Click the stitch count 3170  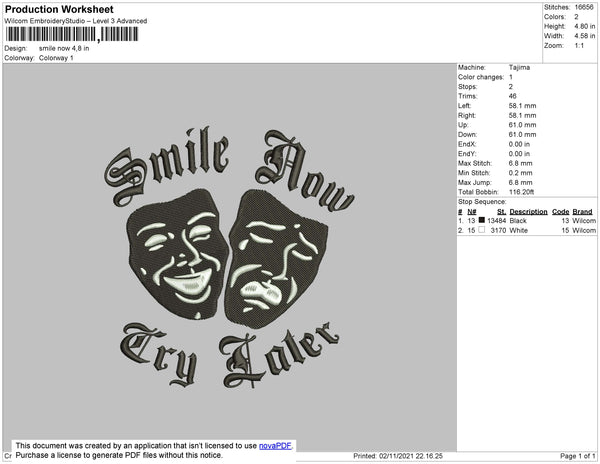[x=498, y=230]
